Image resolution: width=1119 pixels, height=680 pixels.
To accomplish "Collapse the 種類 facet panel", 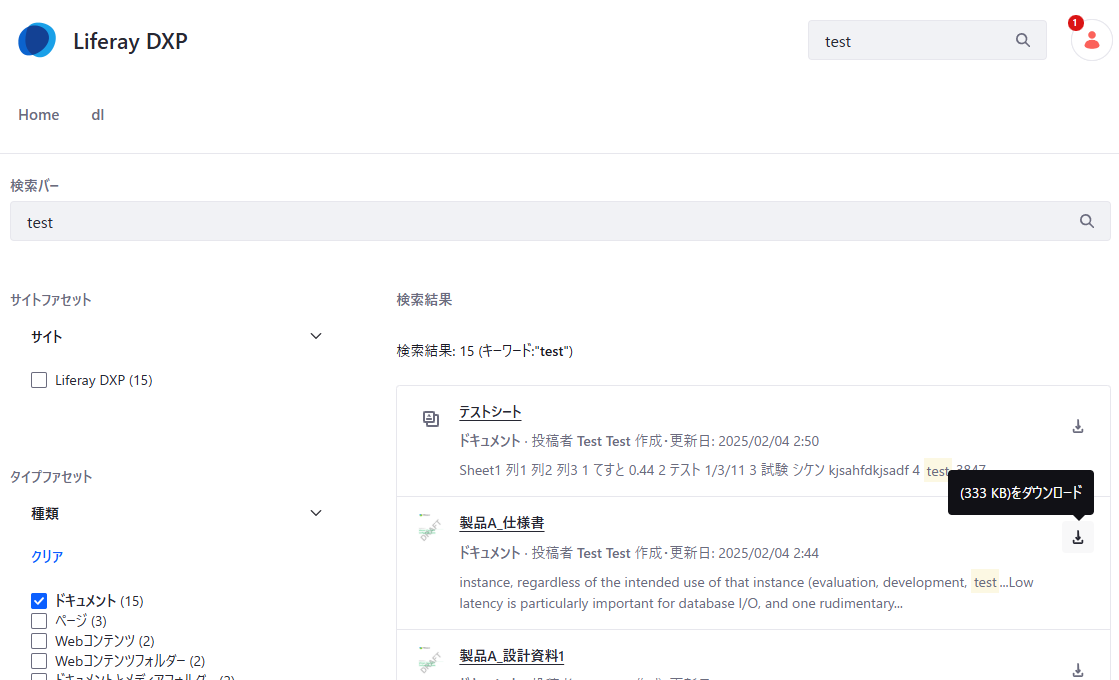I will point(316,513).
